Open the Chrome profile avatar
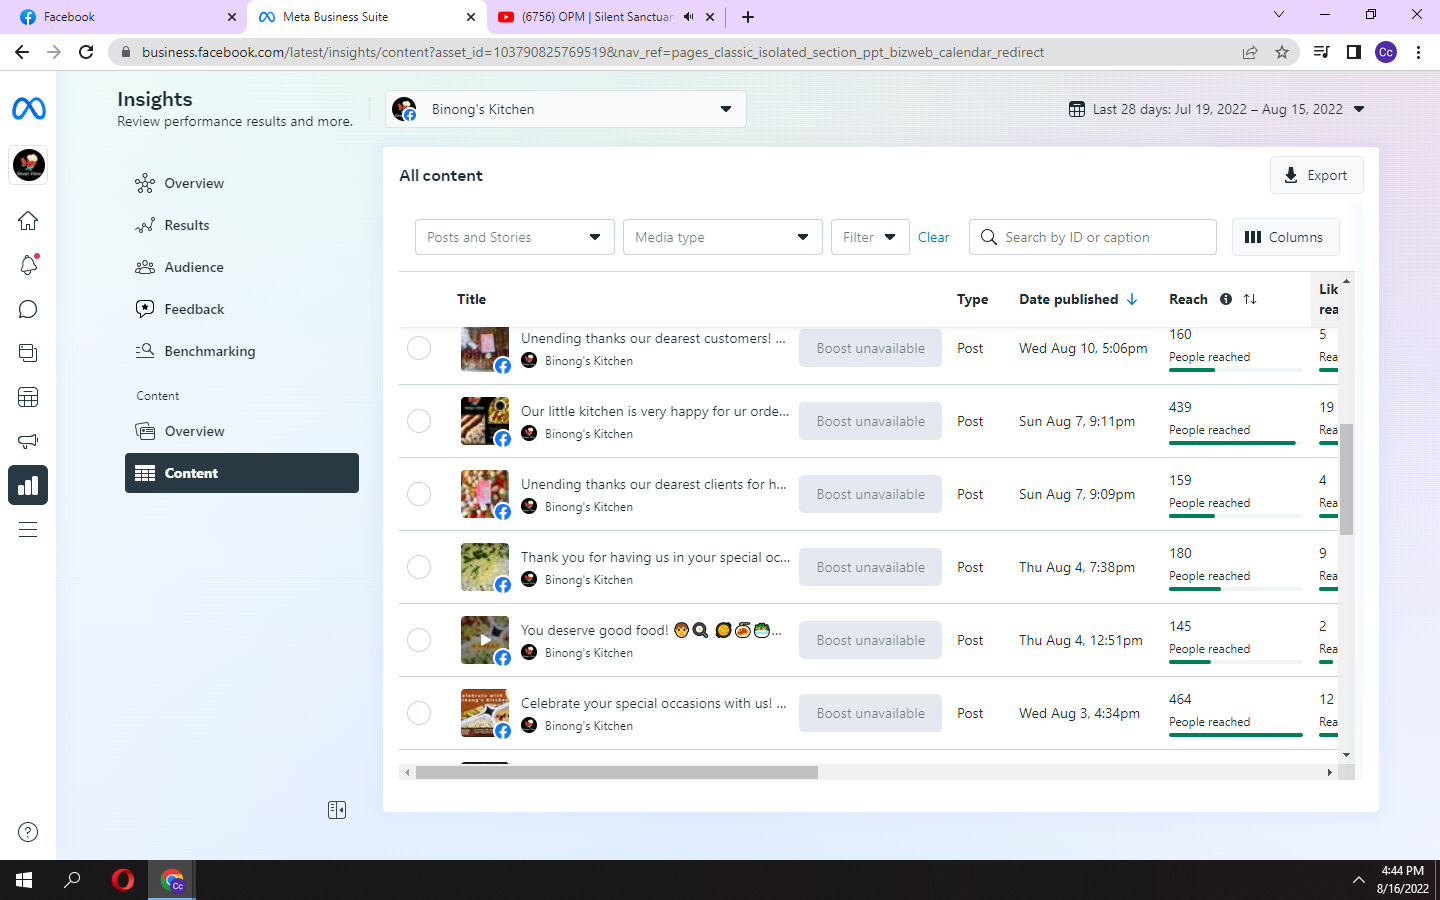The height and width of the screenshot is (900, 1440). click(1386, 52)
